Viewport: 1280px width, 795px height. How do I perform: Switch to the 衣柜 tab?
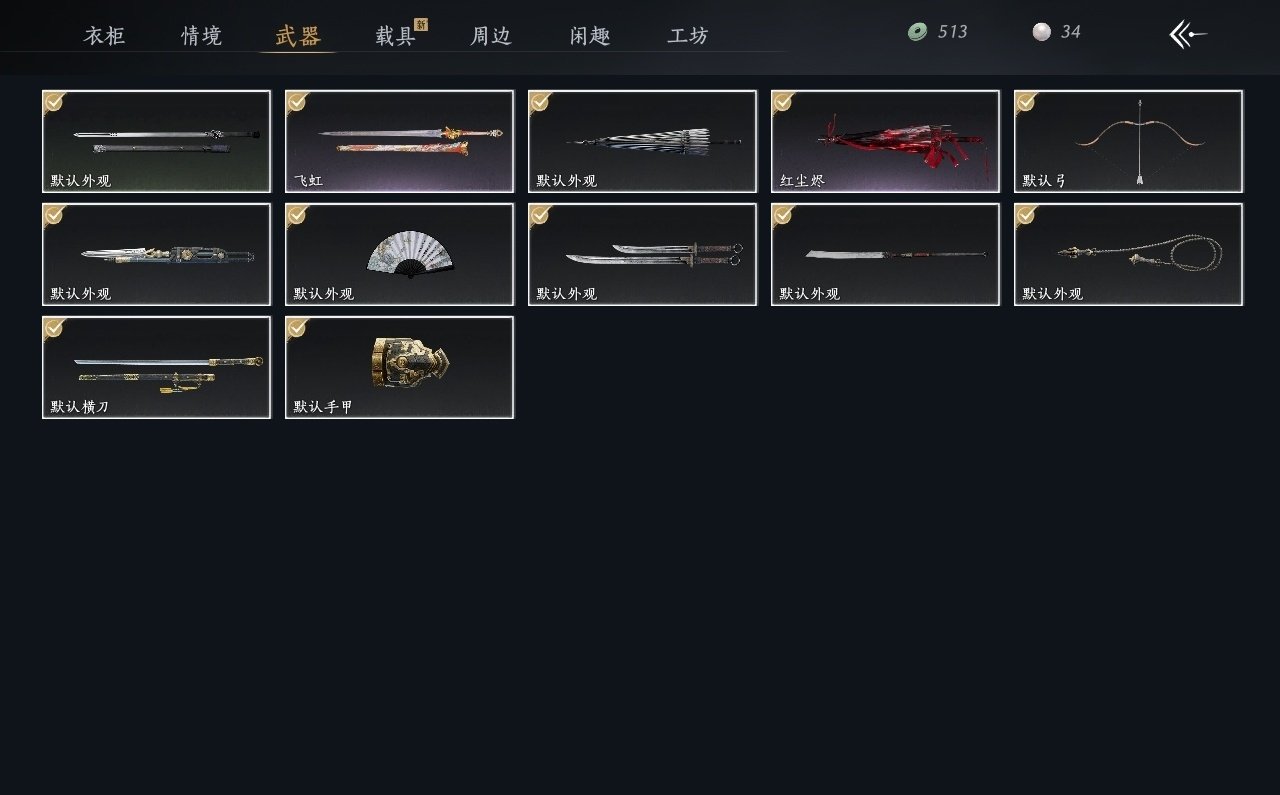coord(104,36)
